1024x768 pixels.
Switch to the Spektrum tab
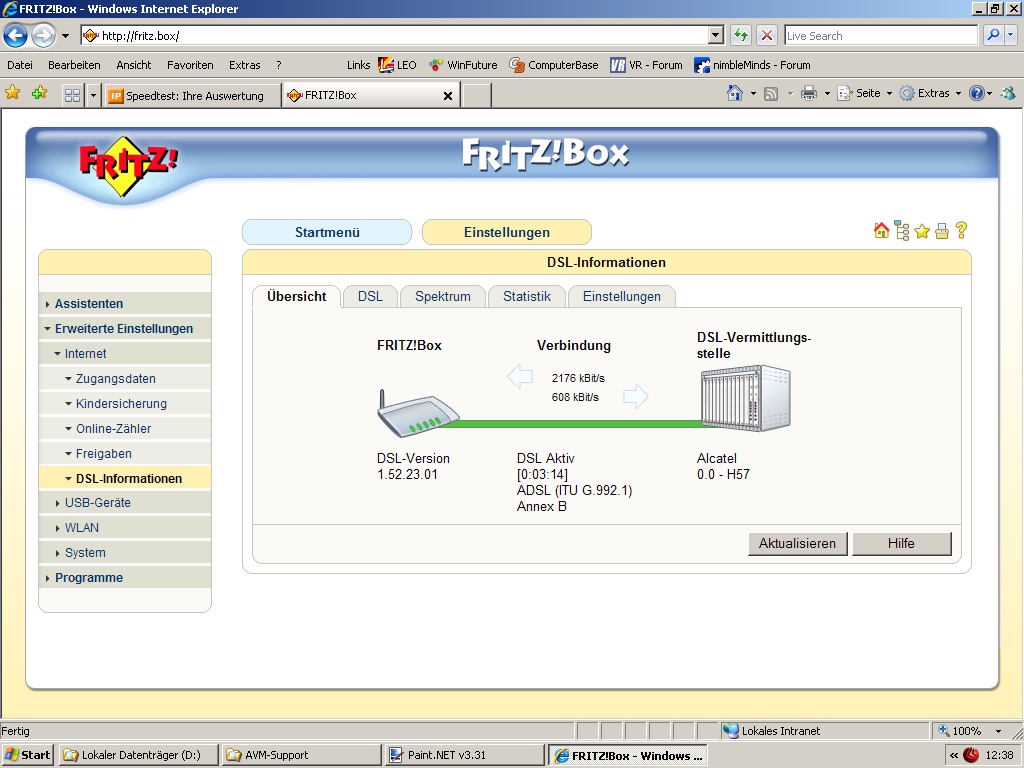(x=443, y=296)
